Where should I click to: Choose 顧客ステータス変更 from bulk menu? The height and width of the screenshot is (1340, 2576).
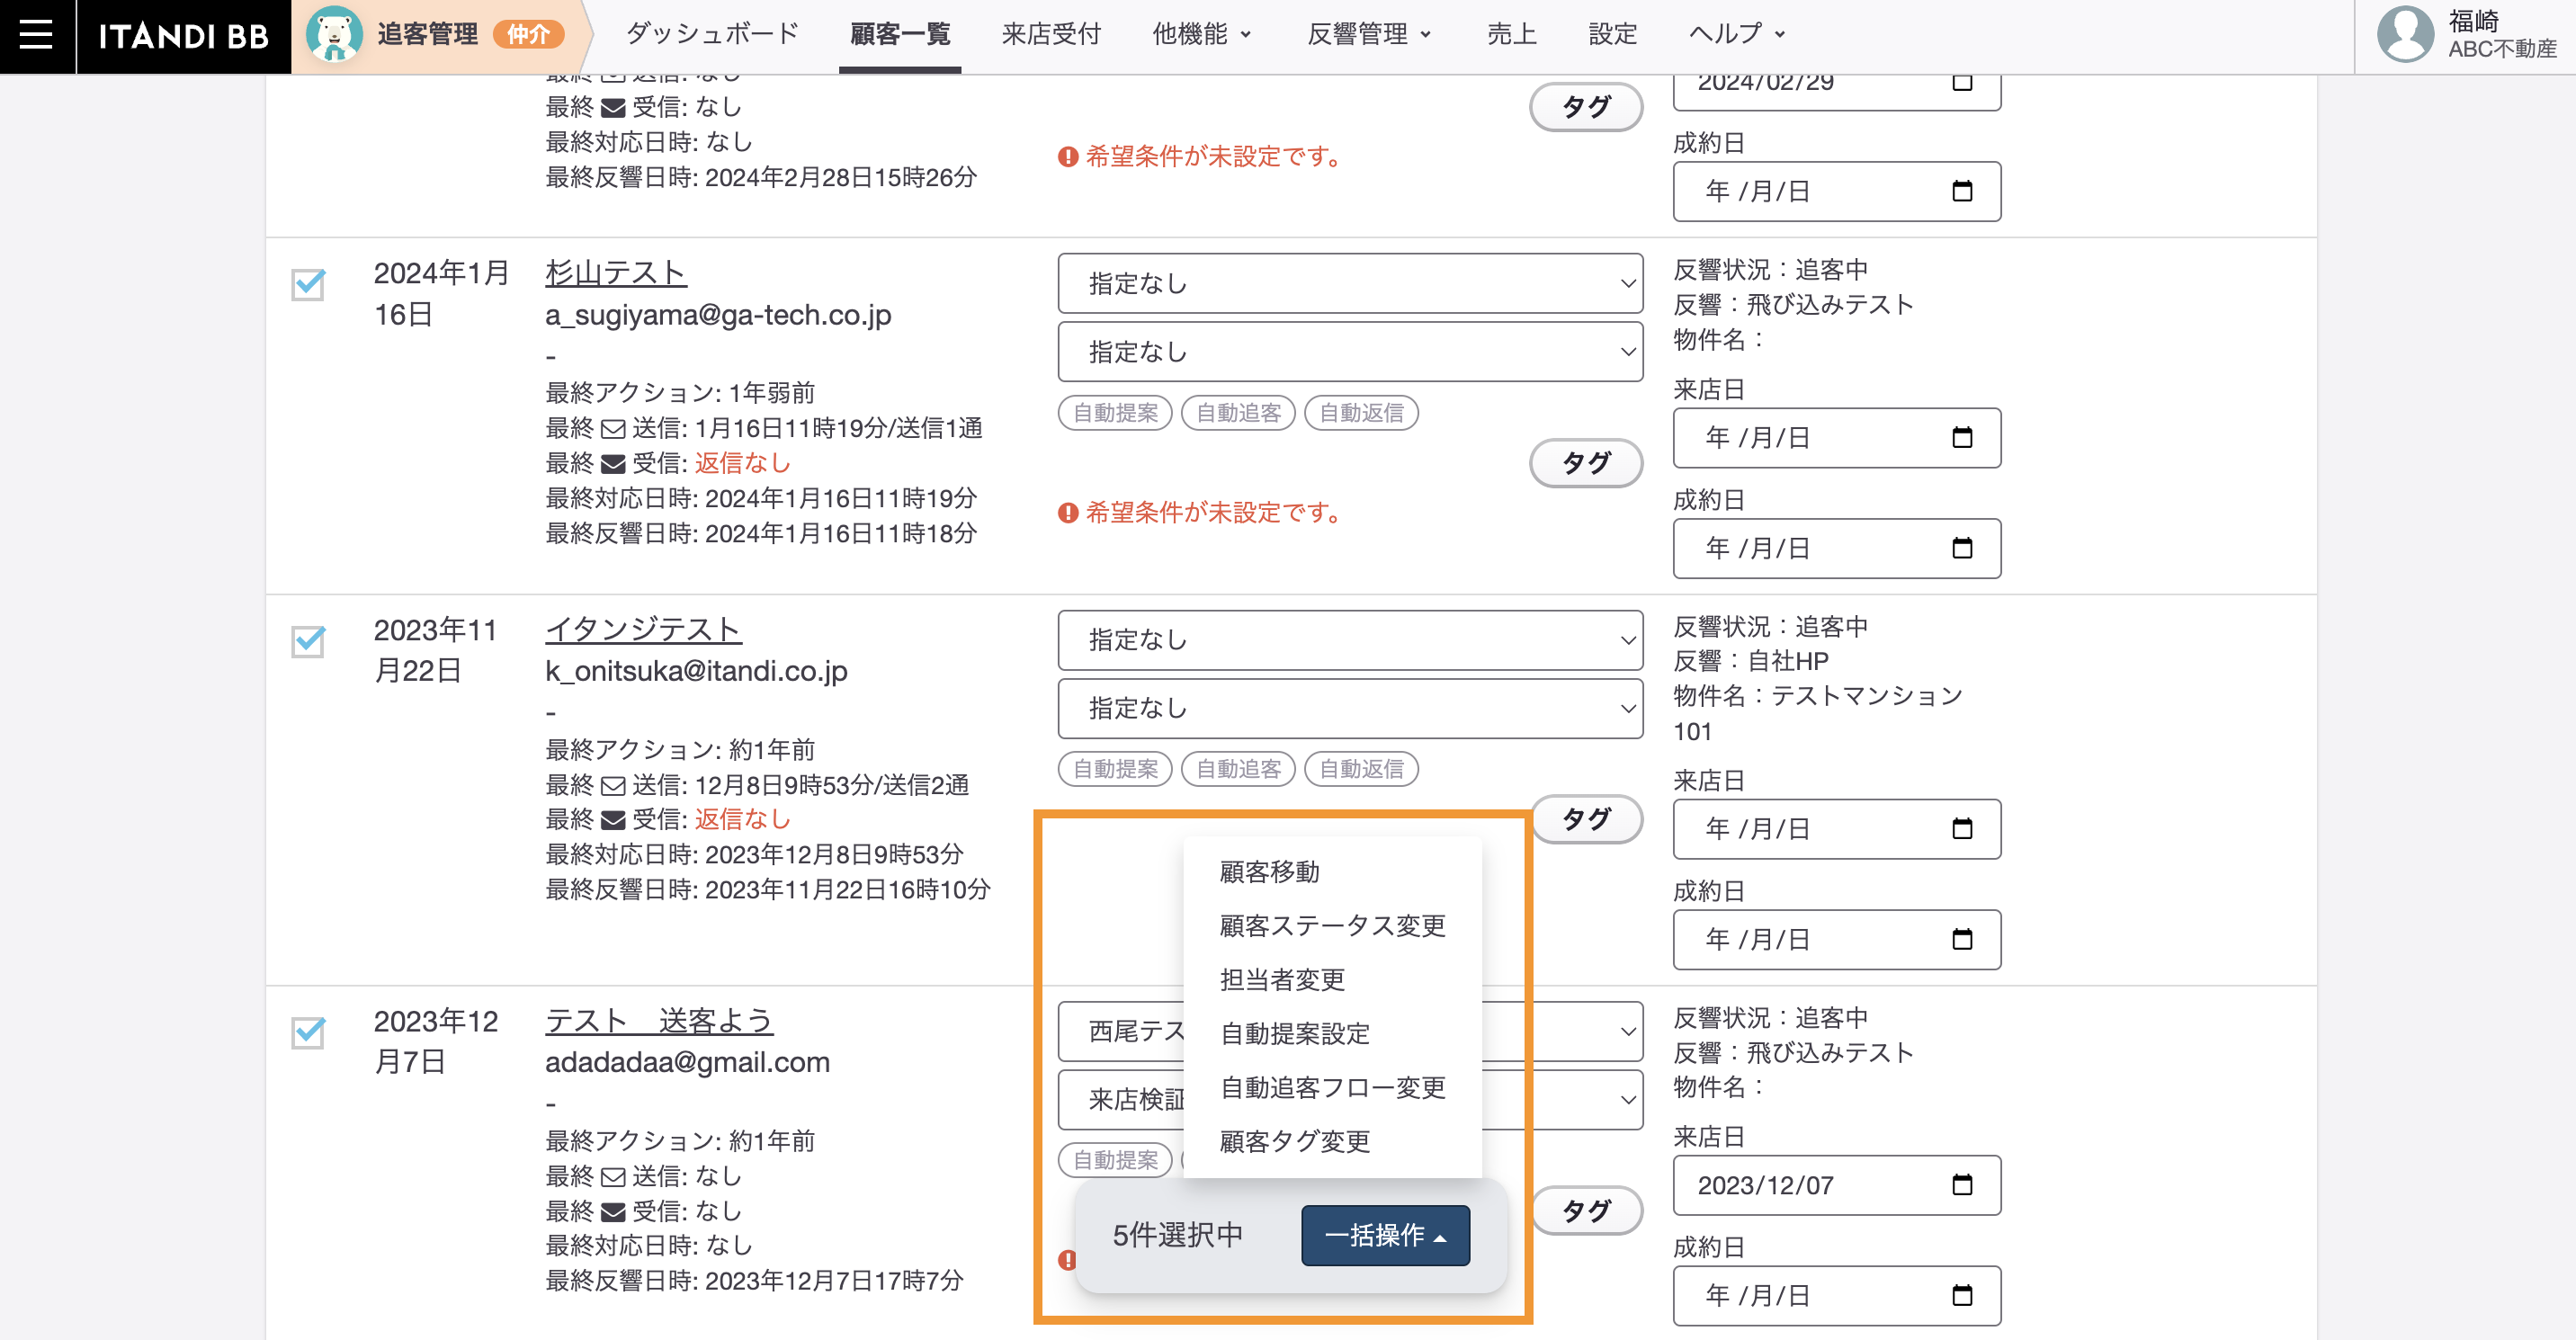[x=1332, y=926]
